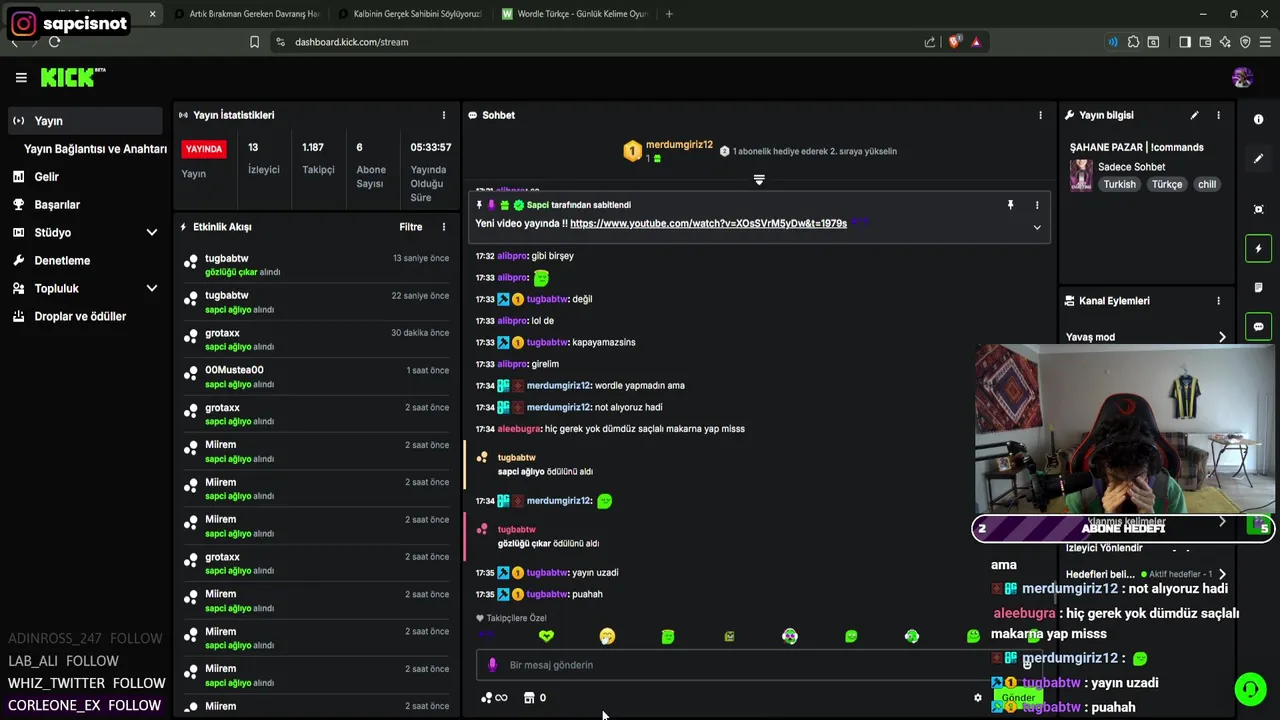
Task: Toggle the lightning activity feed icon in the right sidebar
Action: [x=1258, y=248]
